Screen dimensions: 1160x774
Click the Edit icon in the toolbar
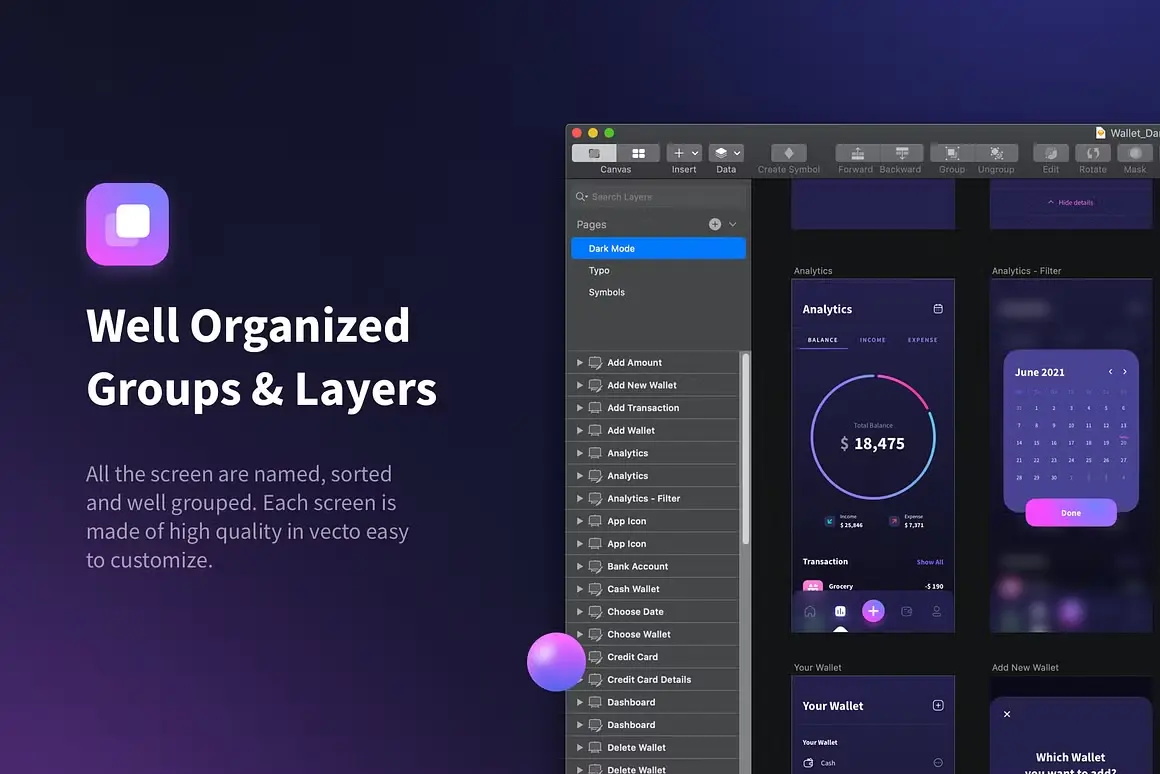click(1050, 152)
